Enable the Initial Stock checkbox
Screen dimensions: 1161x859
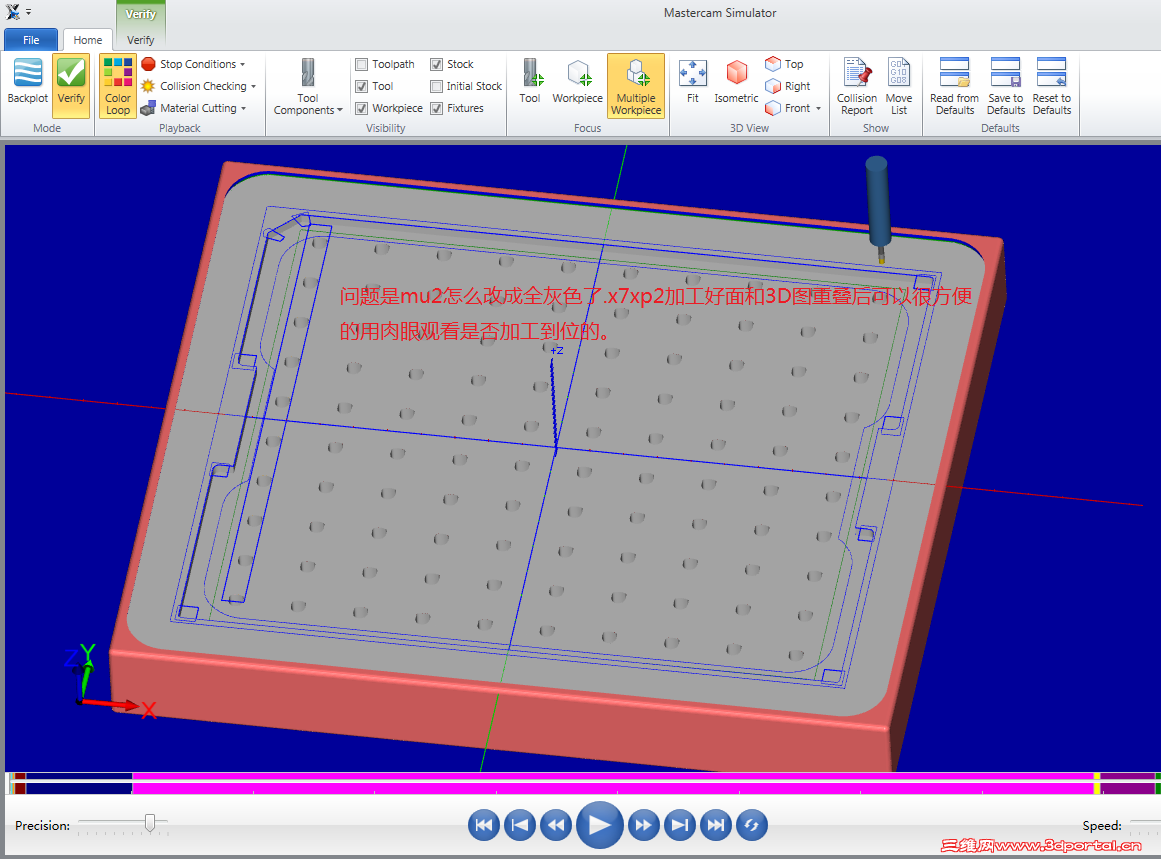pos(437,86)
